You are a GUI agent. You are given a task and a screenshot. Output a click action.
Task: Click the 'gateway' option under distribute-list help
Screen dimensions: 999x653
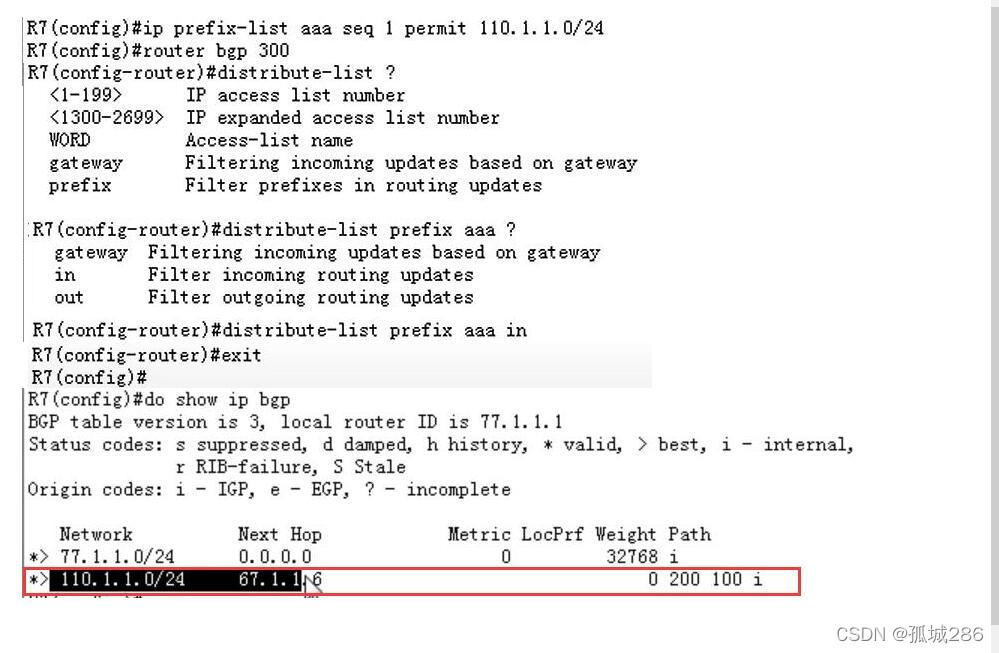pyautogui.click(x=85, y=163)
